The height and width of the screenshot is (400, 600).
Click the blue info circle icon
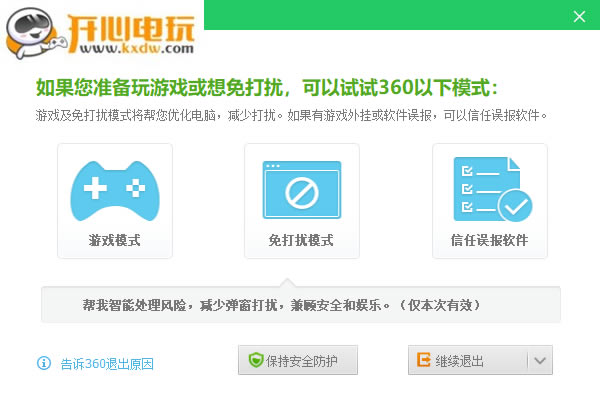pos(44,363)
